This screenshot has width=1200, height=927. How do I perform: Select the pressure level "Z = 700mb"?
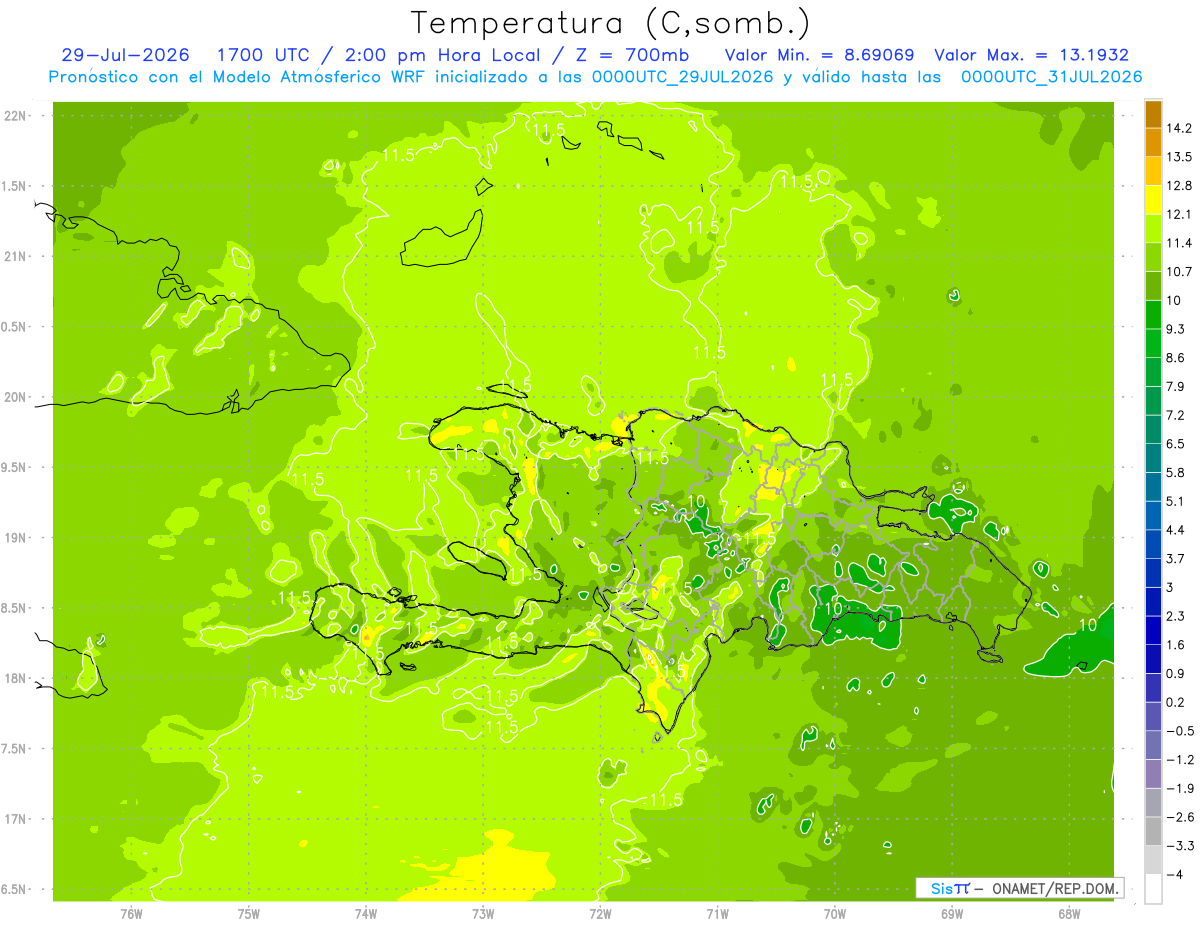tap(631, 55)
